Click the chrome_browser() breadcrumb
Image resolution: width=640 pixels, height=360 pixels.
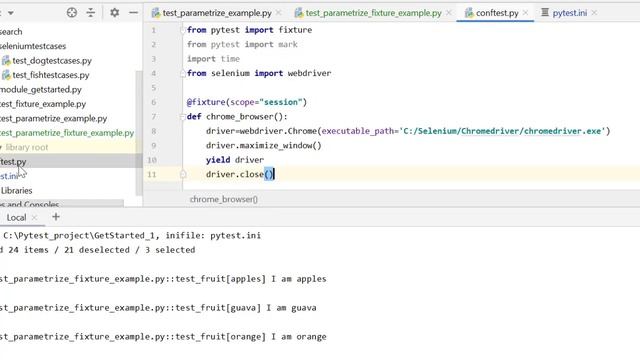224,199
